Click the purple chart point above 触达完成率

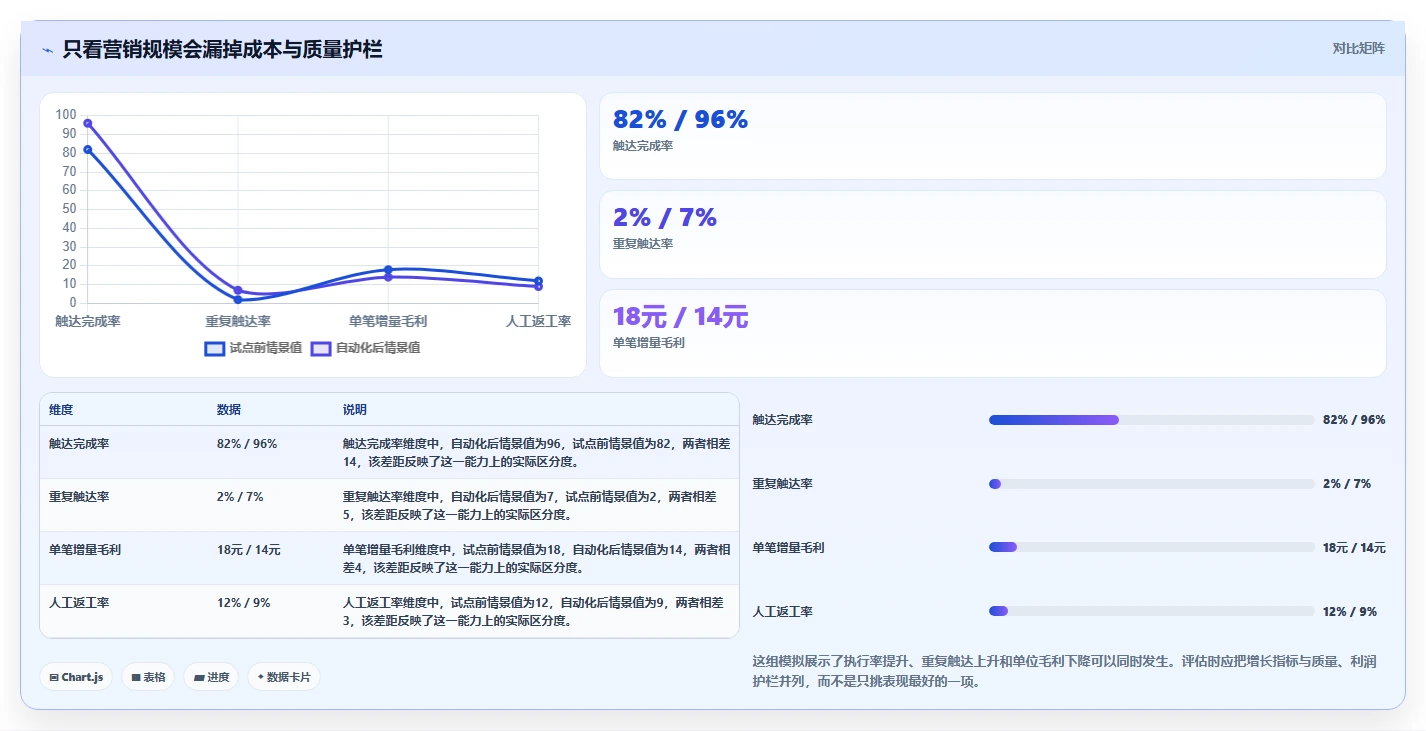(x=88, y=123)
